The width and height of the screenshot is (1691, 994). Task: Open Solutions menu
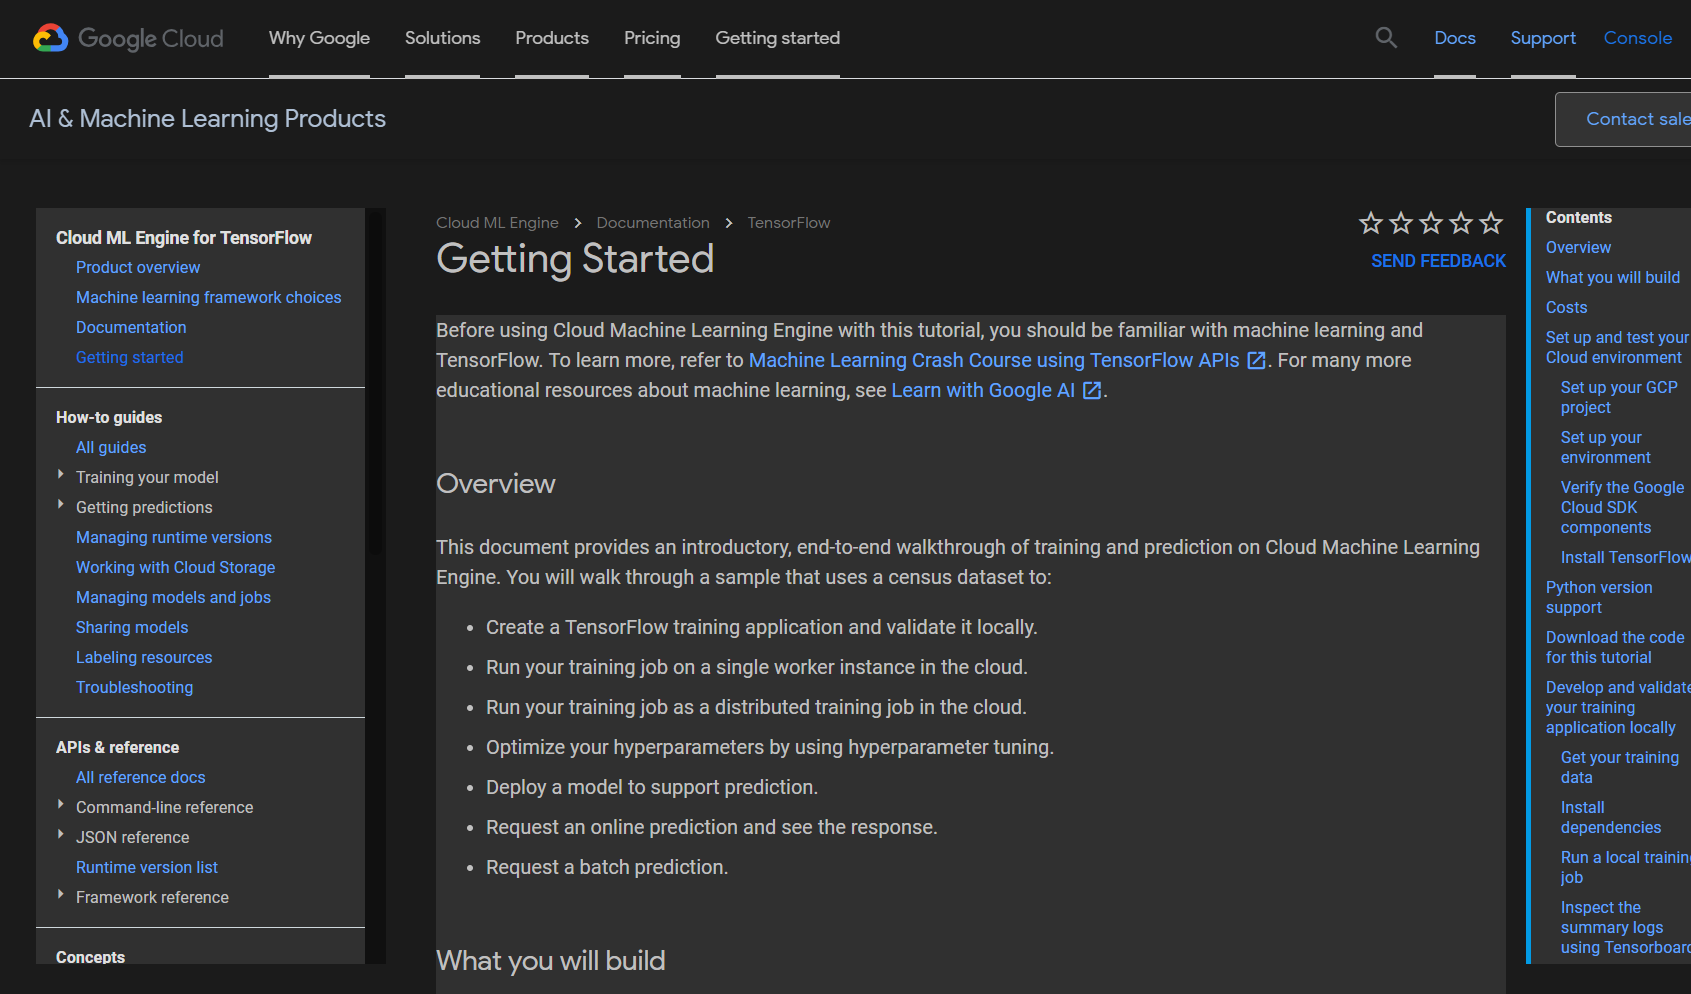click(x=442, y=38)
